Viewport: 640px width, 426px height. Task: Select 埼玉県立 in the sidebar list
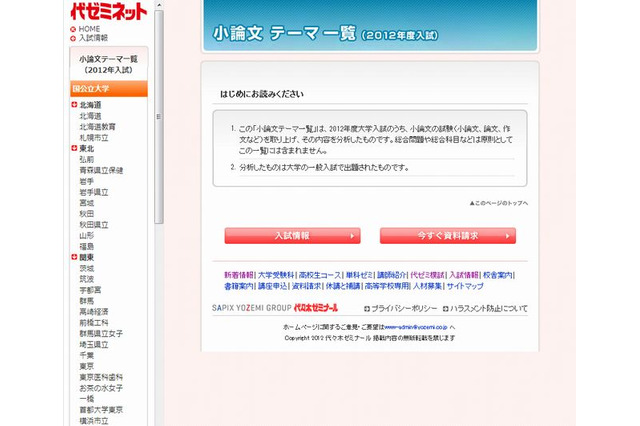(94, 344)
